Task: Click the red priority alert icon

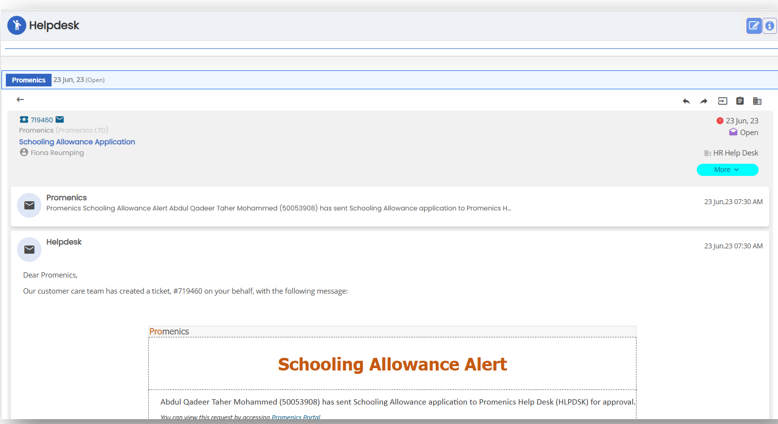Action: click(x=720, y=121)
